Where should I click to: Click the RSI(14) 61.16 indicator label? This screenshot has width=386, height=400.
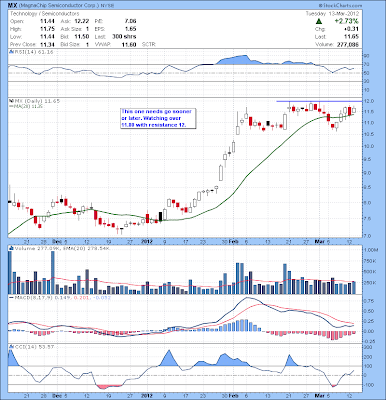(x=32, y=52)
